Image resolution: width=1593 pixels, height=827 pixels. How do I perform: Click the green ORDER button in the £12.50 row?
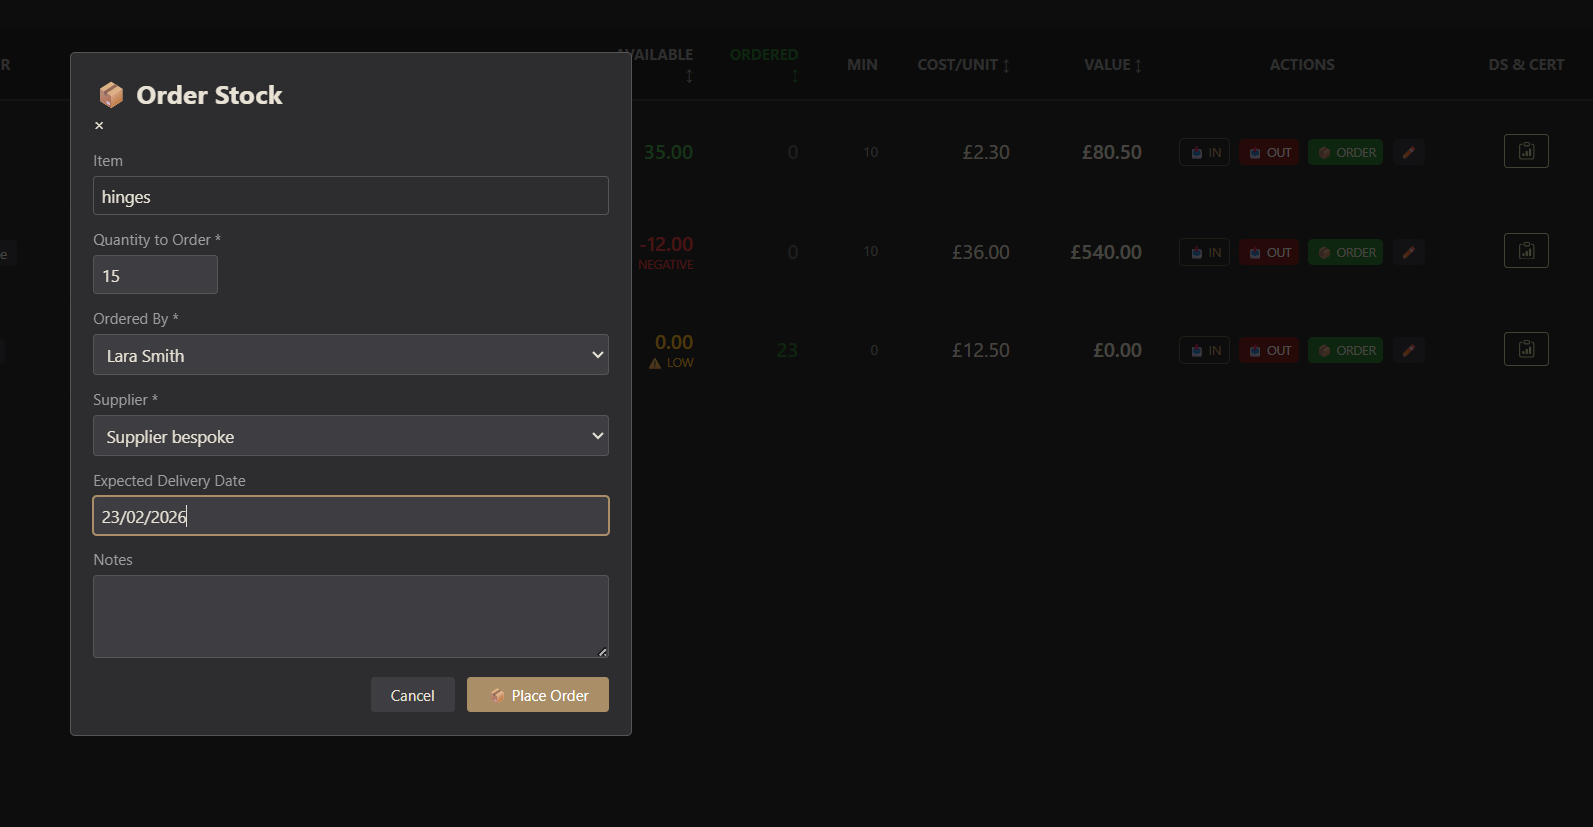coord(1345,351)
